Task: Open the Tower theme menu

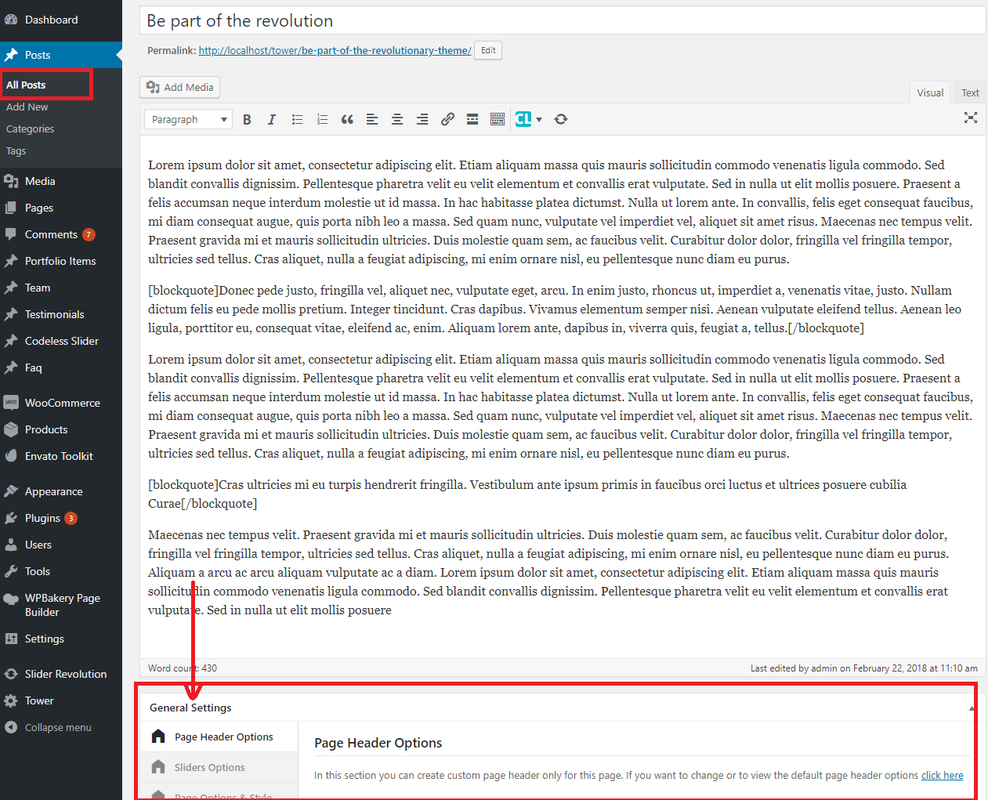Action: (x=61, y=700)
